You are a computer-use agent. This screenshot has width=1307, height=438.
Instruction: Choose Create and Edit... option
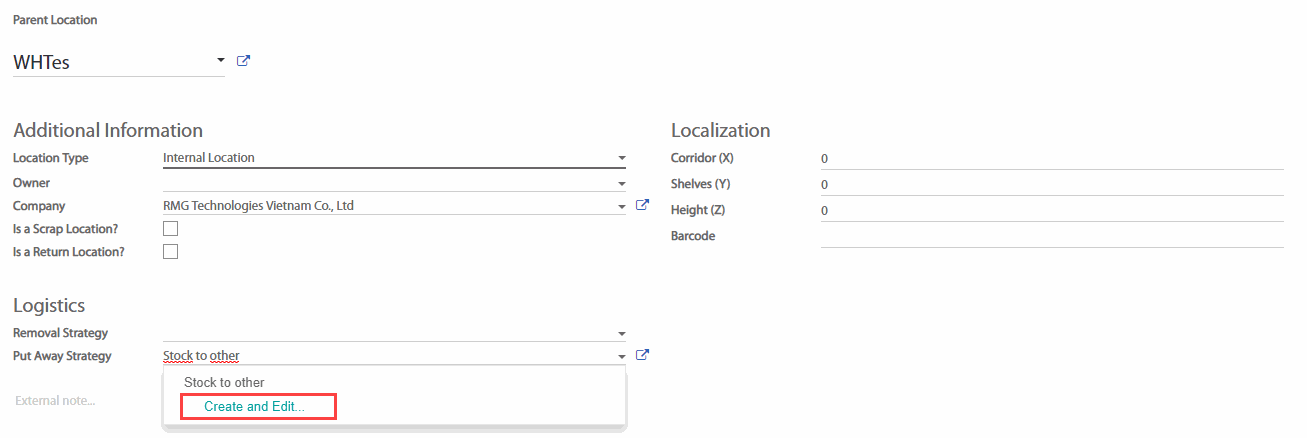coord(254,407)
